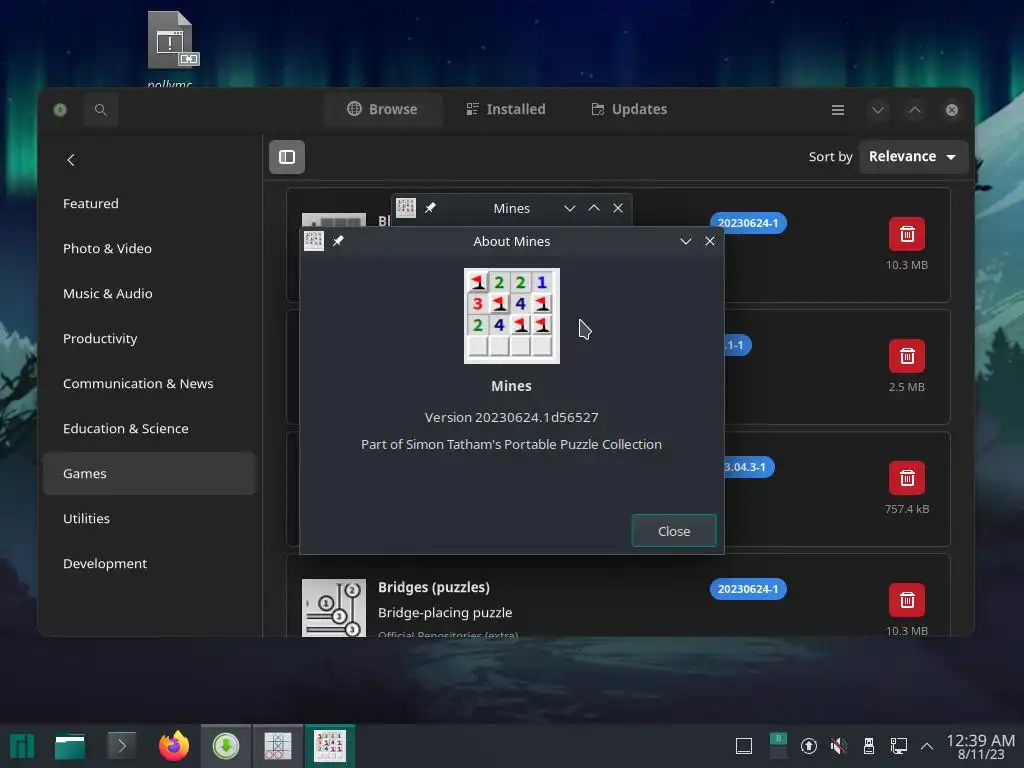Open network connections tray icon
Viewport: 1024px width, 768px height.
pos(899,746)
